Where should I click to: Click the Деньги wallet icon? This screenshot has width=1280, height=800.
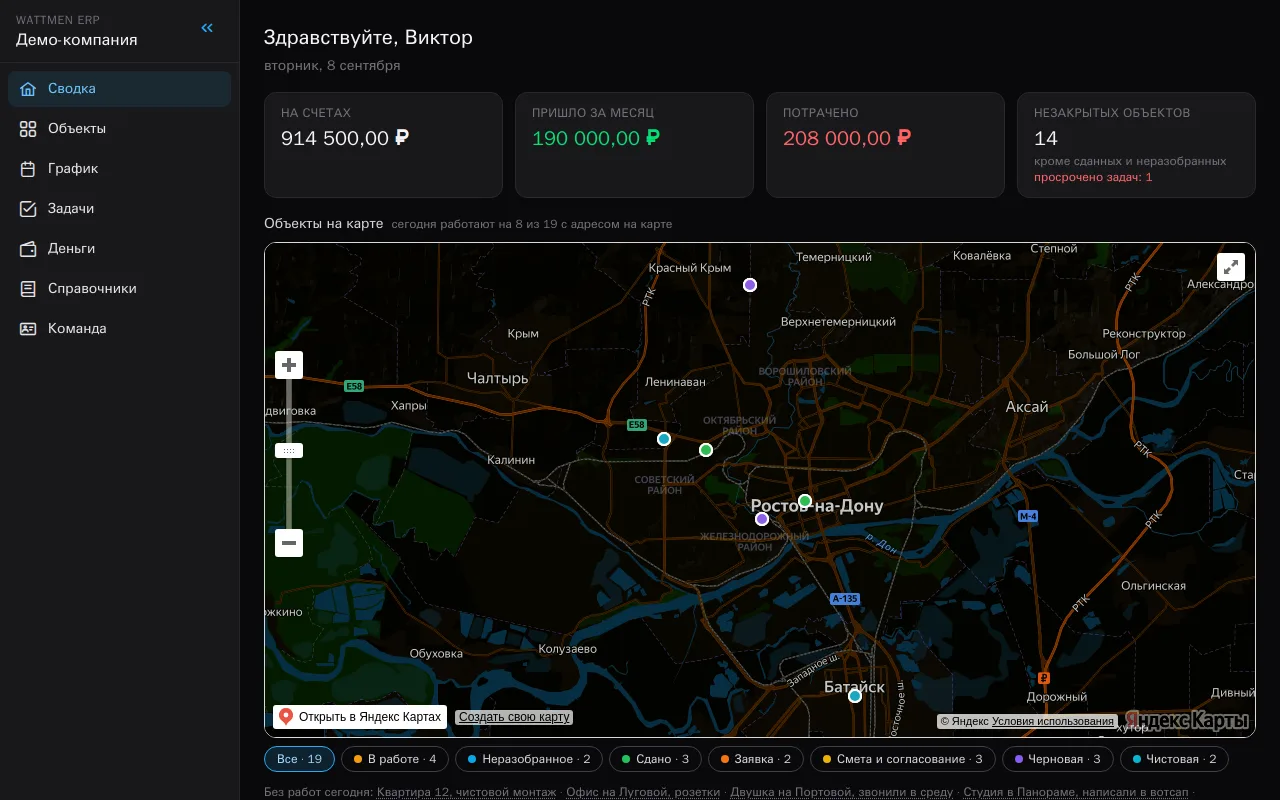(28, 248)
